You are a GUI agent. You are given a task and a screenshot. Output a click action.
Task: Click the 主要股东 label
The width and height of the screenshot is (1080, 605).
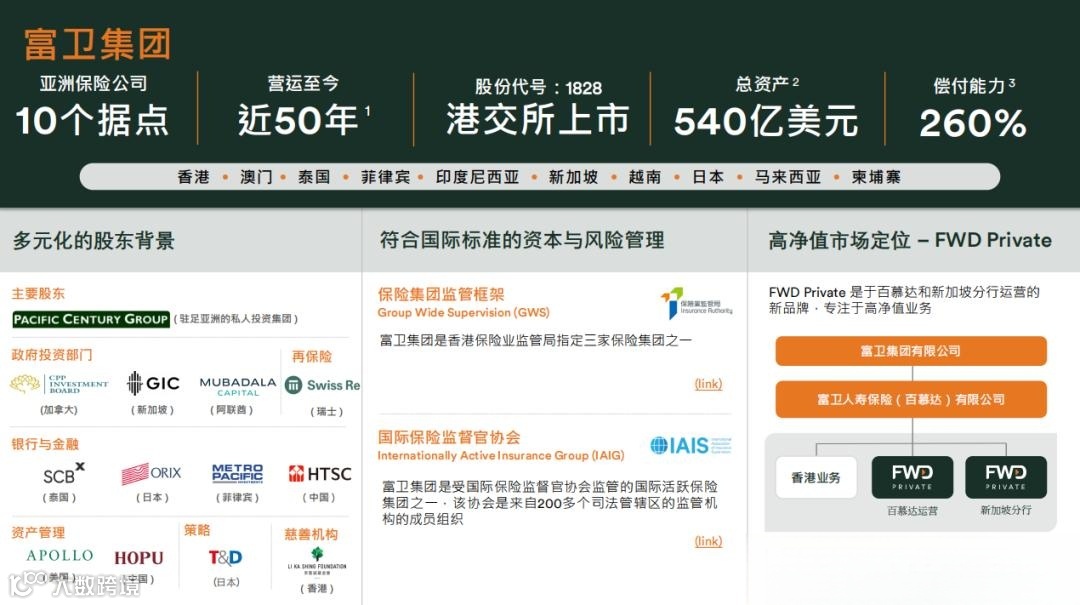click(38, 294)
